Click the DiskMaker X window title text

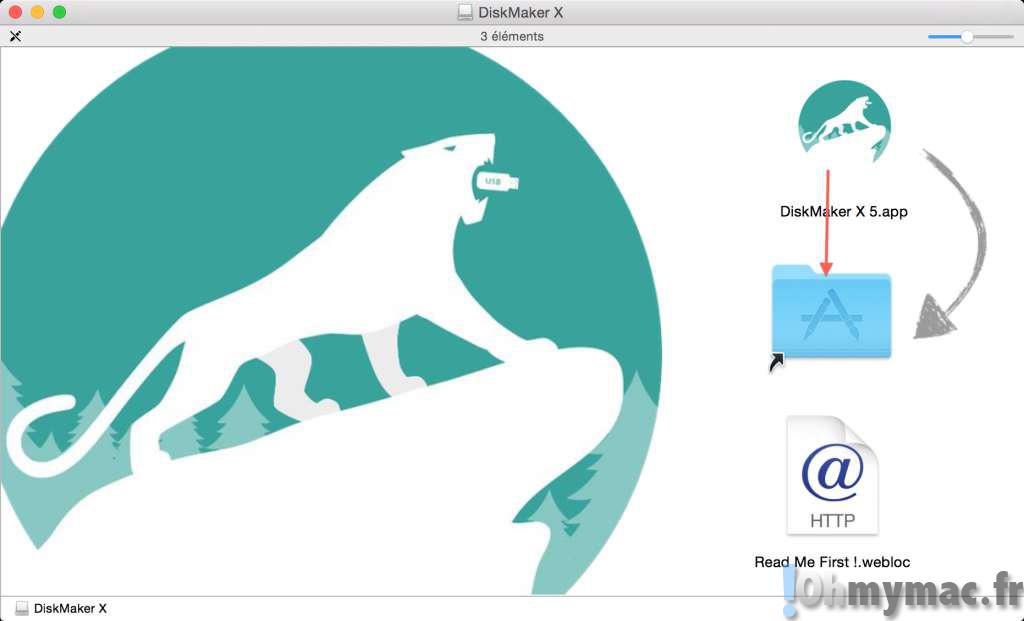coord(521,12)
